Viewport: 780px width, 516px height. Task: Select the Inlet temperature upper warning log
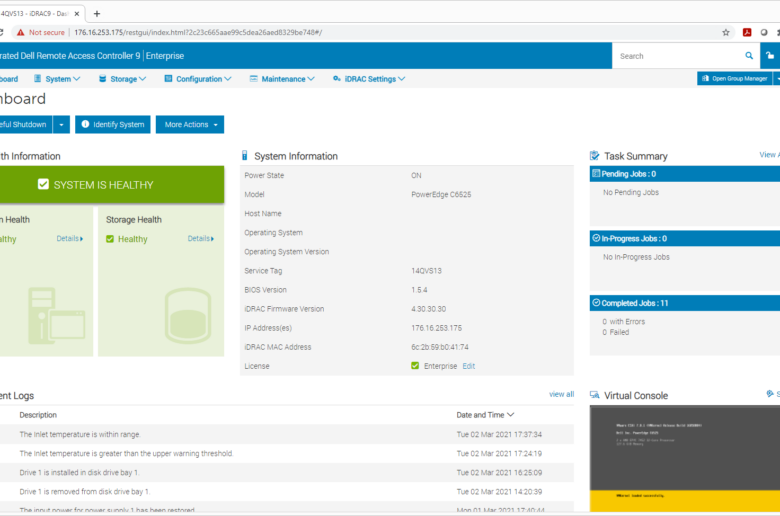(287, 453)
